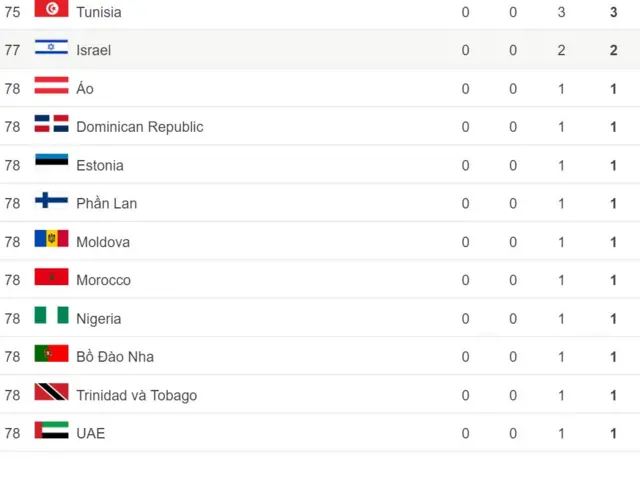Click Tunisia's total medal count 3
This screenshot has height=485, width=640.
coord(613,12)
